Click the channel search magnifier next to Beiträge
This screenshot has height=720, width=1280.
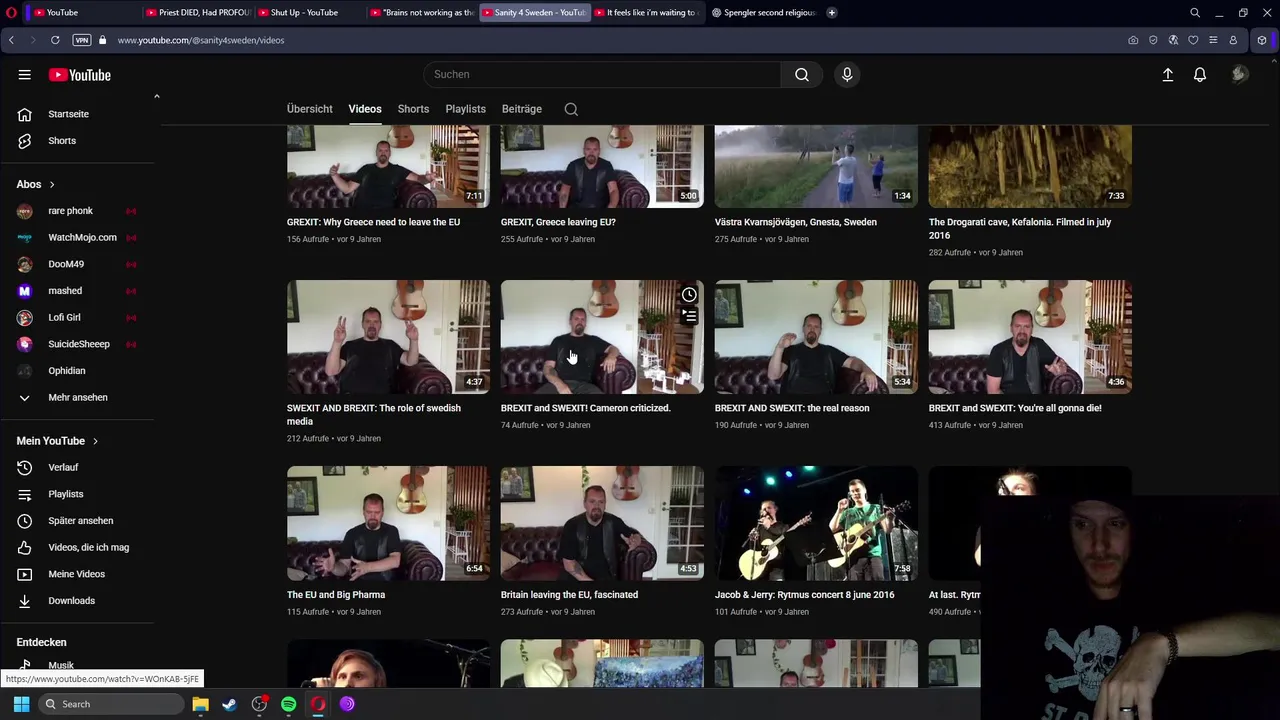pos(571,109)
